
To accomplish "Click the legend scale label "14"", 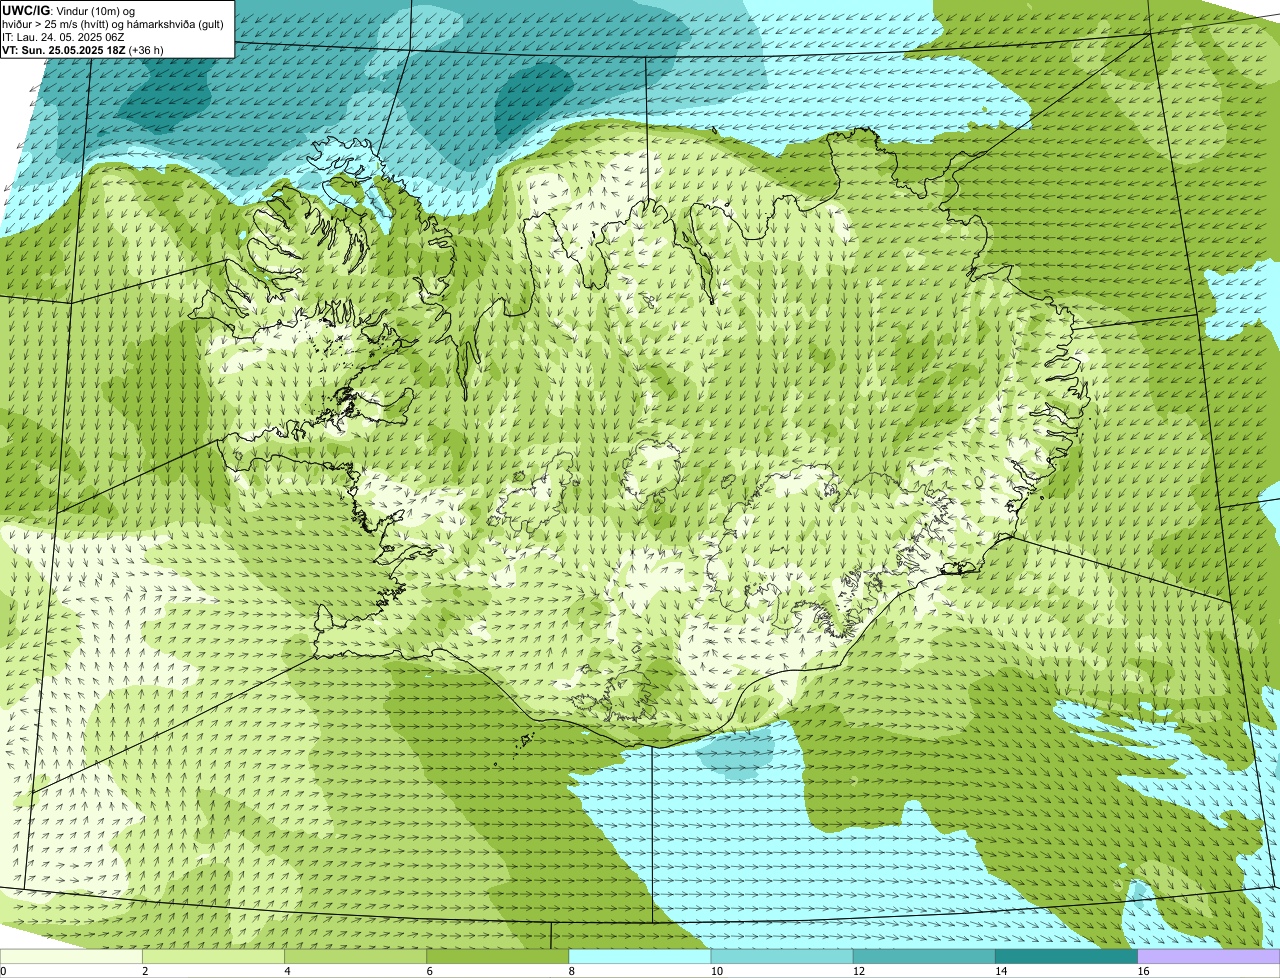I will point(999,971).
